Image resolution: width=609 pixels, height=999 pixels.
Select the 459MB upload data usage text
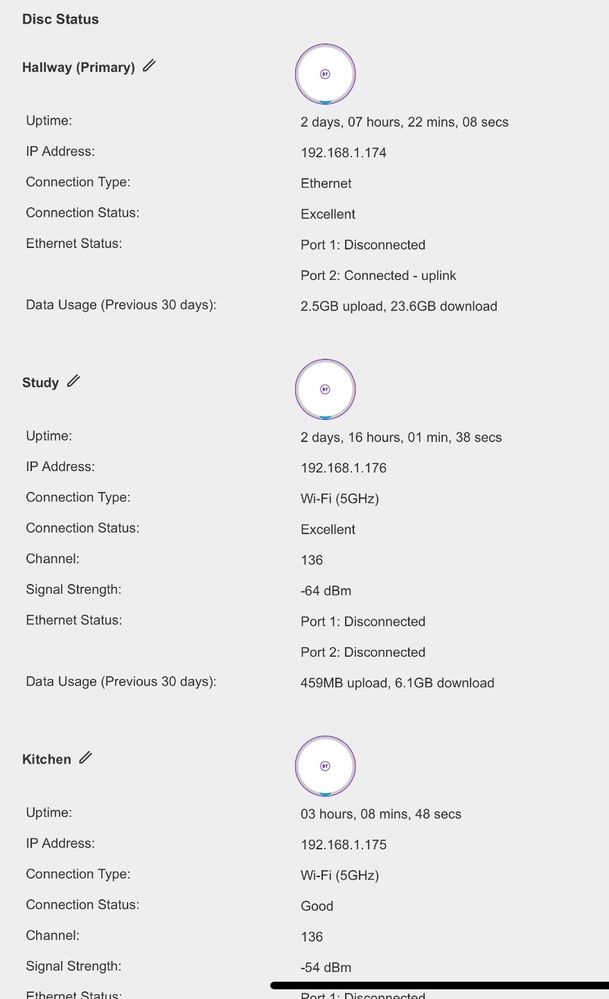(x=397, y=683)
